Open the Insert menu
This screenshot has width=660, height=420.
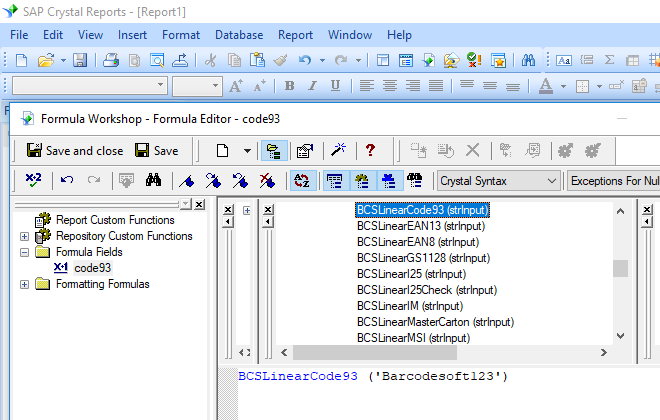pos(132,35)
